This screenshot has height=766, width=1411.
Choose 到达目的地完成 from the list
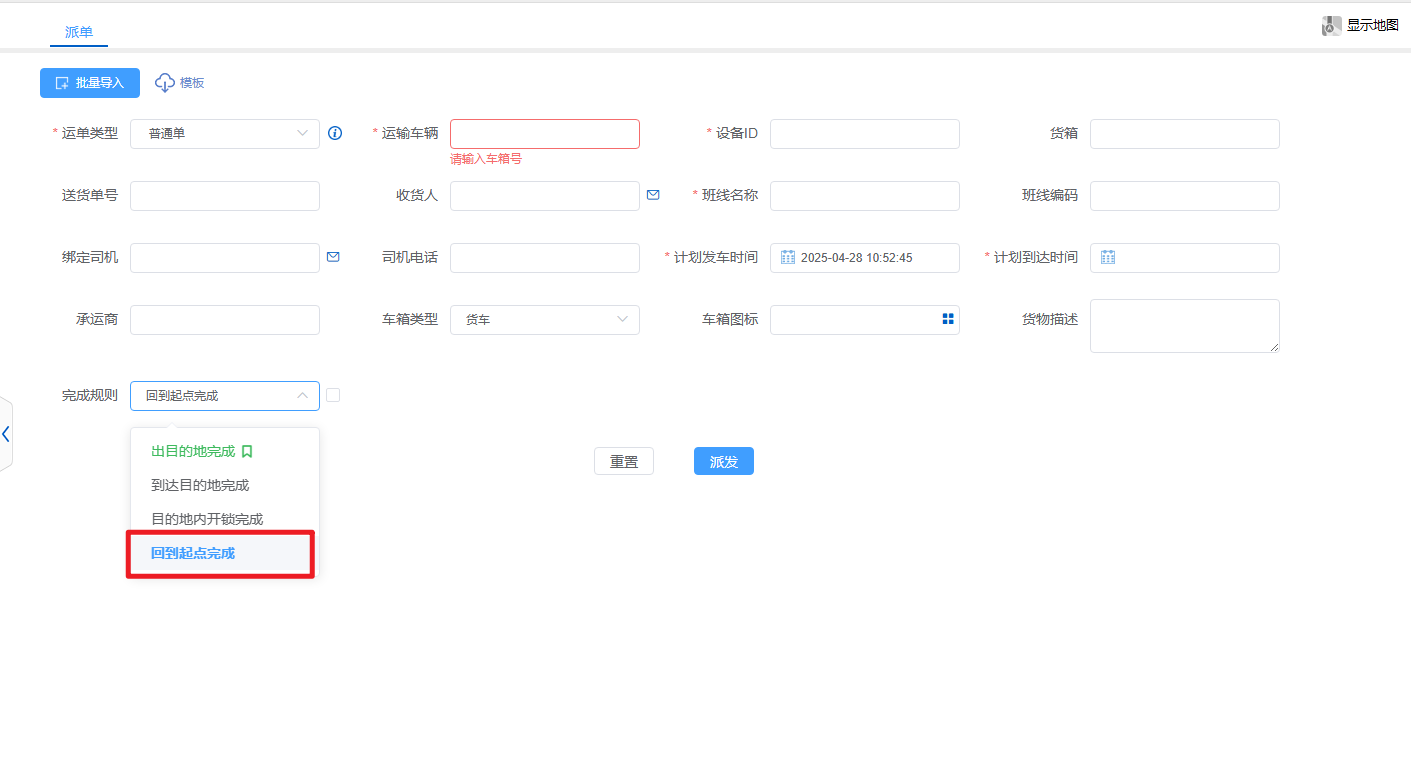coord(200,485)
